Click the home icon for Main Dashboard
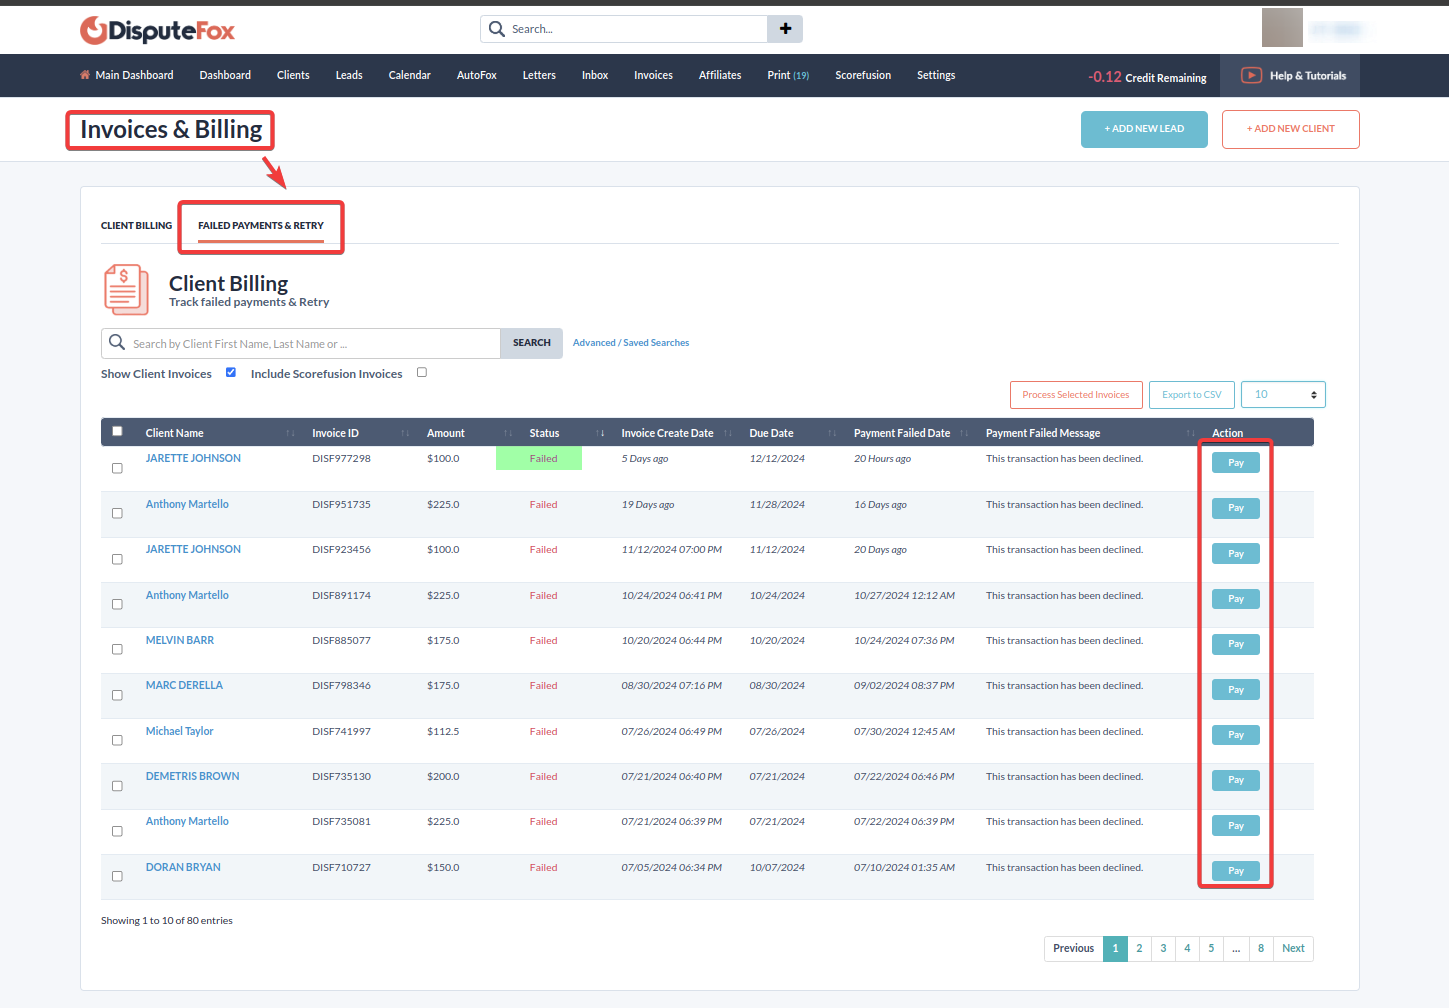This screenshot has height=1008, width=1449. pyautogui.click(x=85, y=75)
